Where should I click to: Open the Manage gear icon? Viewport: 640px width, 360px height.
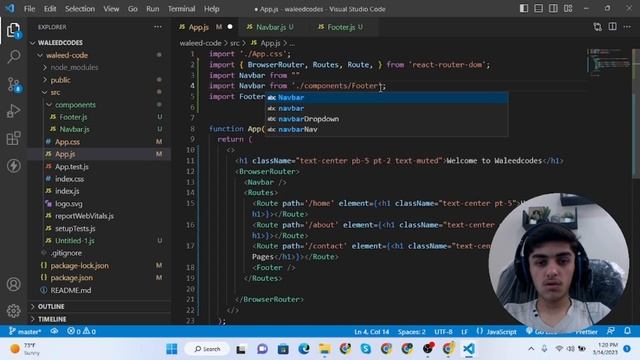(13, 311)
